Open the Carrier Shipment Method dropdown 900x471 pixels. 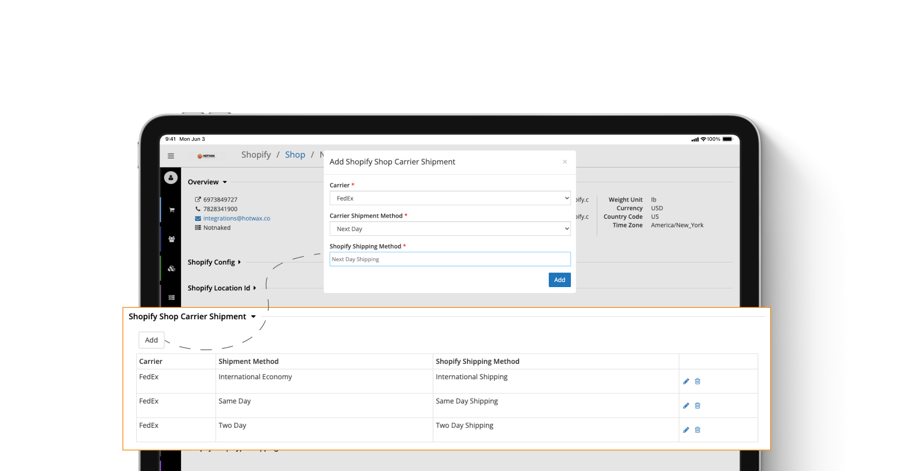tap(449, 229)
